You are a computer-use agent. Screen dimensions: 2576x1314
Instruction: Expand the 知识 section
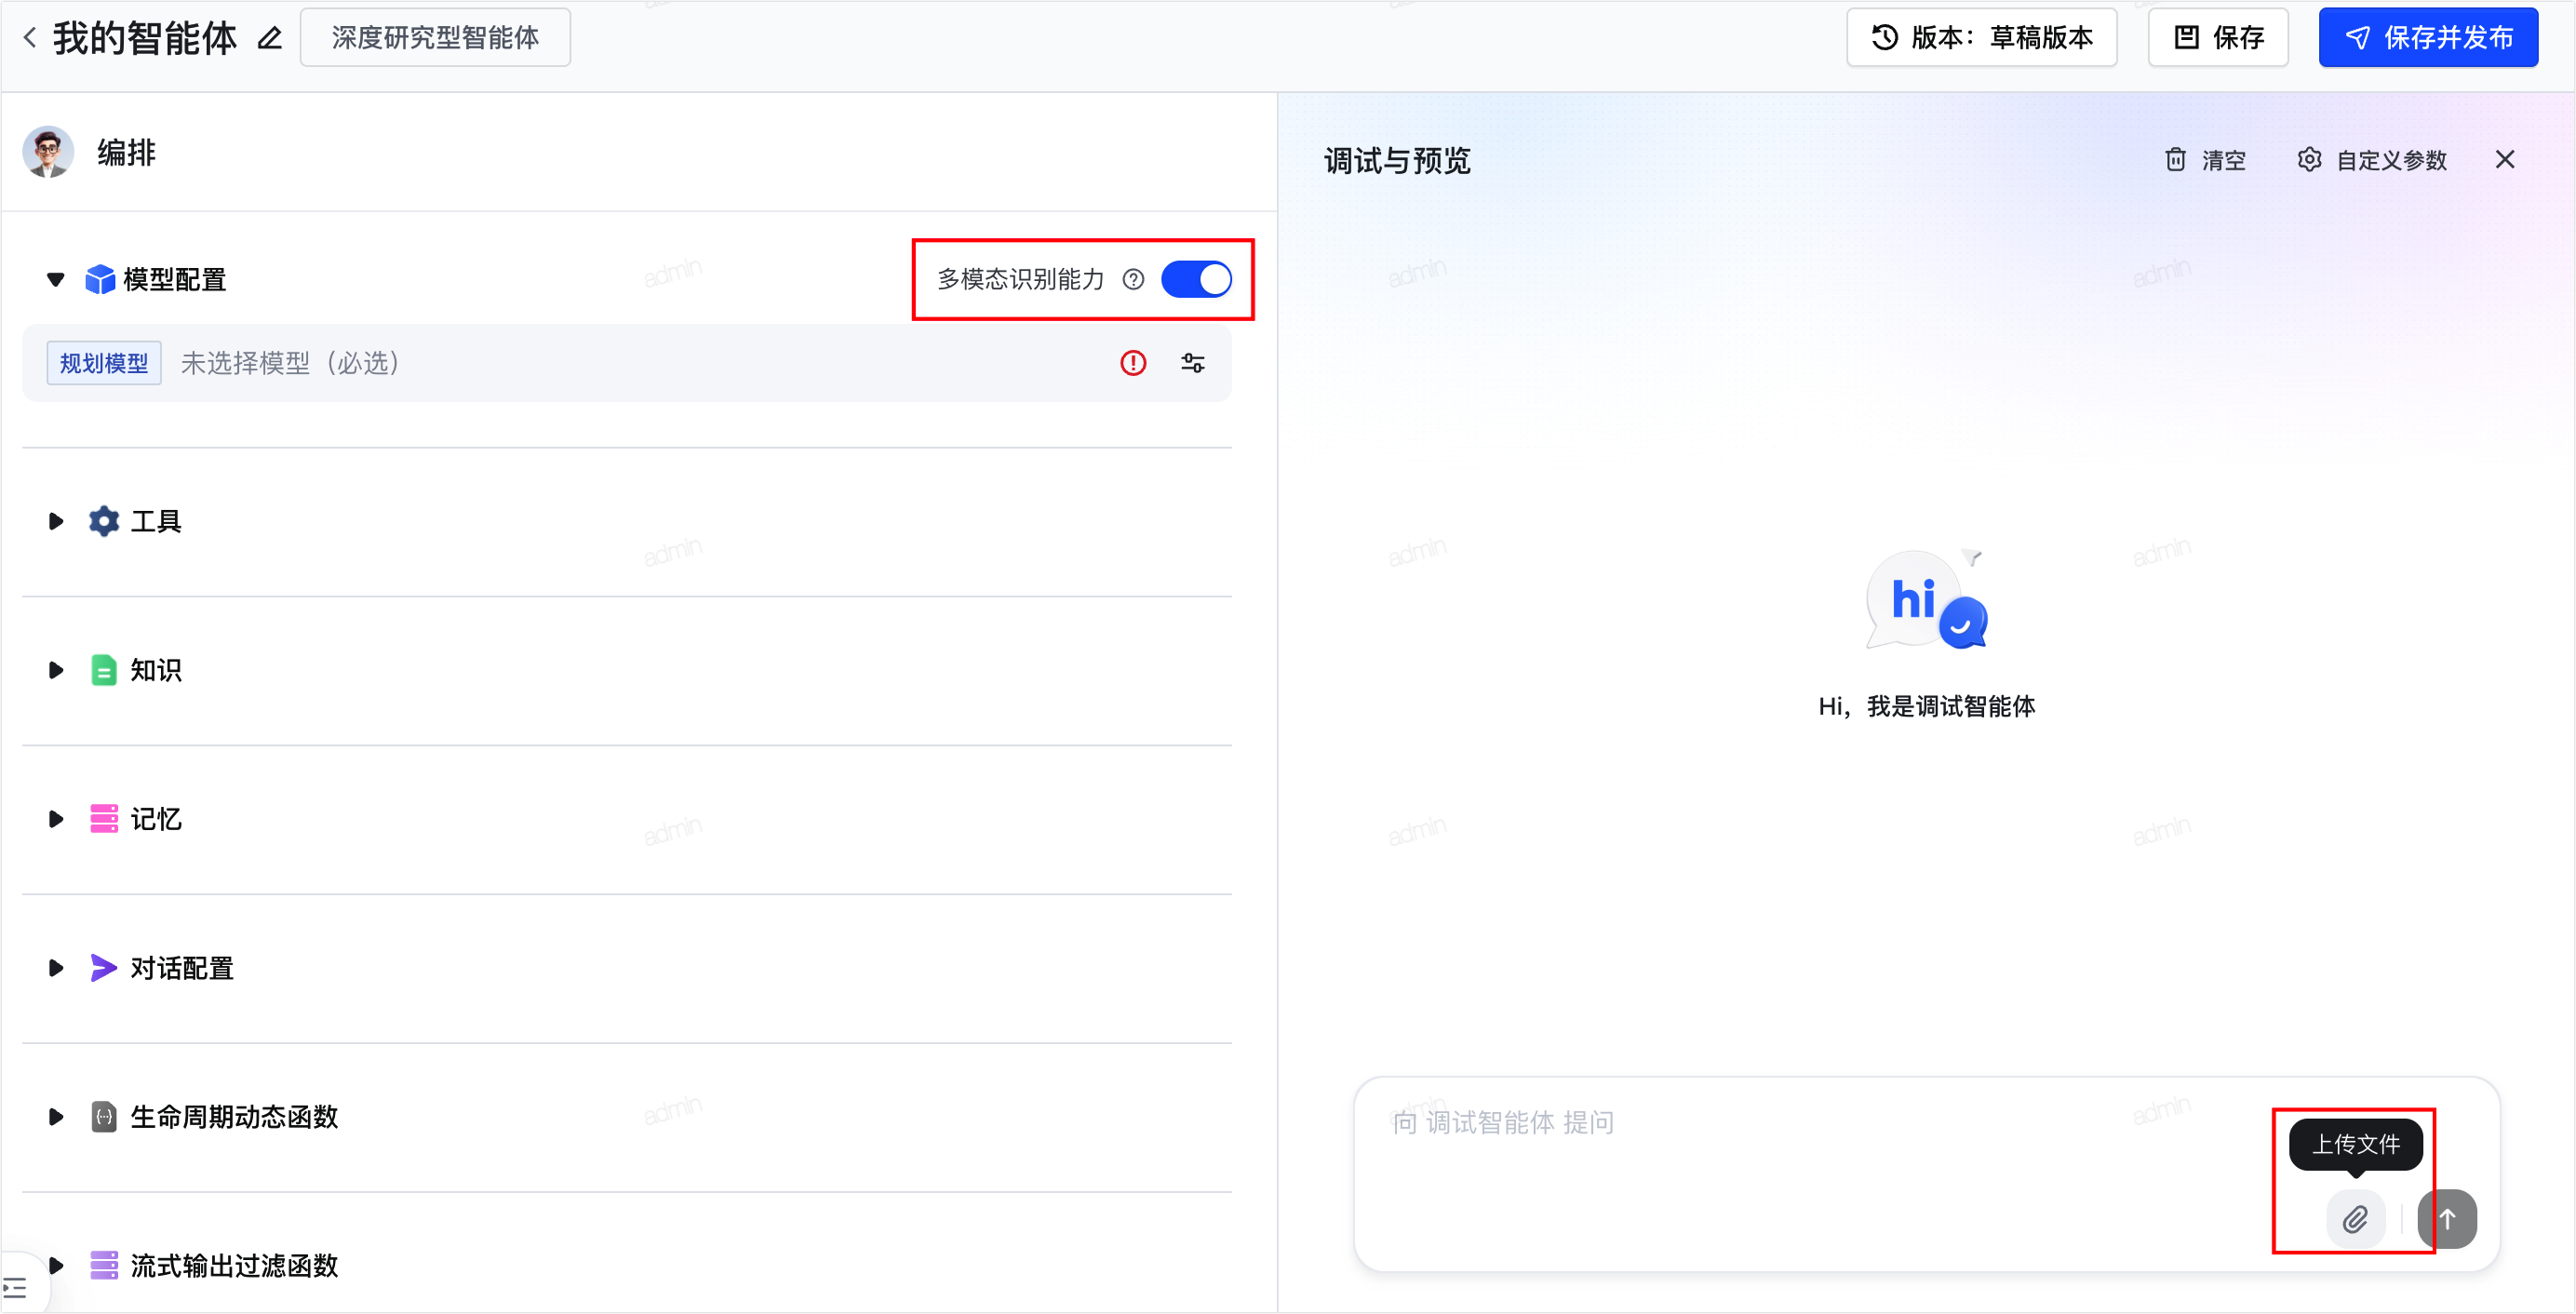pyautogui.click(x=56, y=671)
